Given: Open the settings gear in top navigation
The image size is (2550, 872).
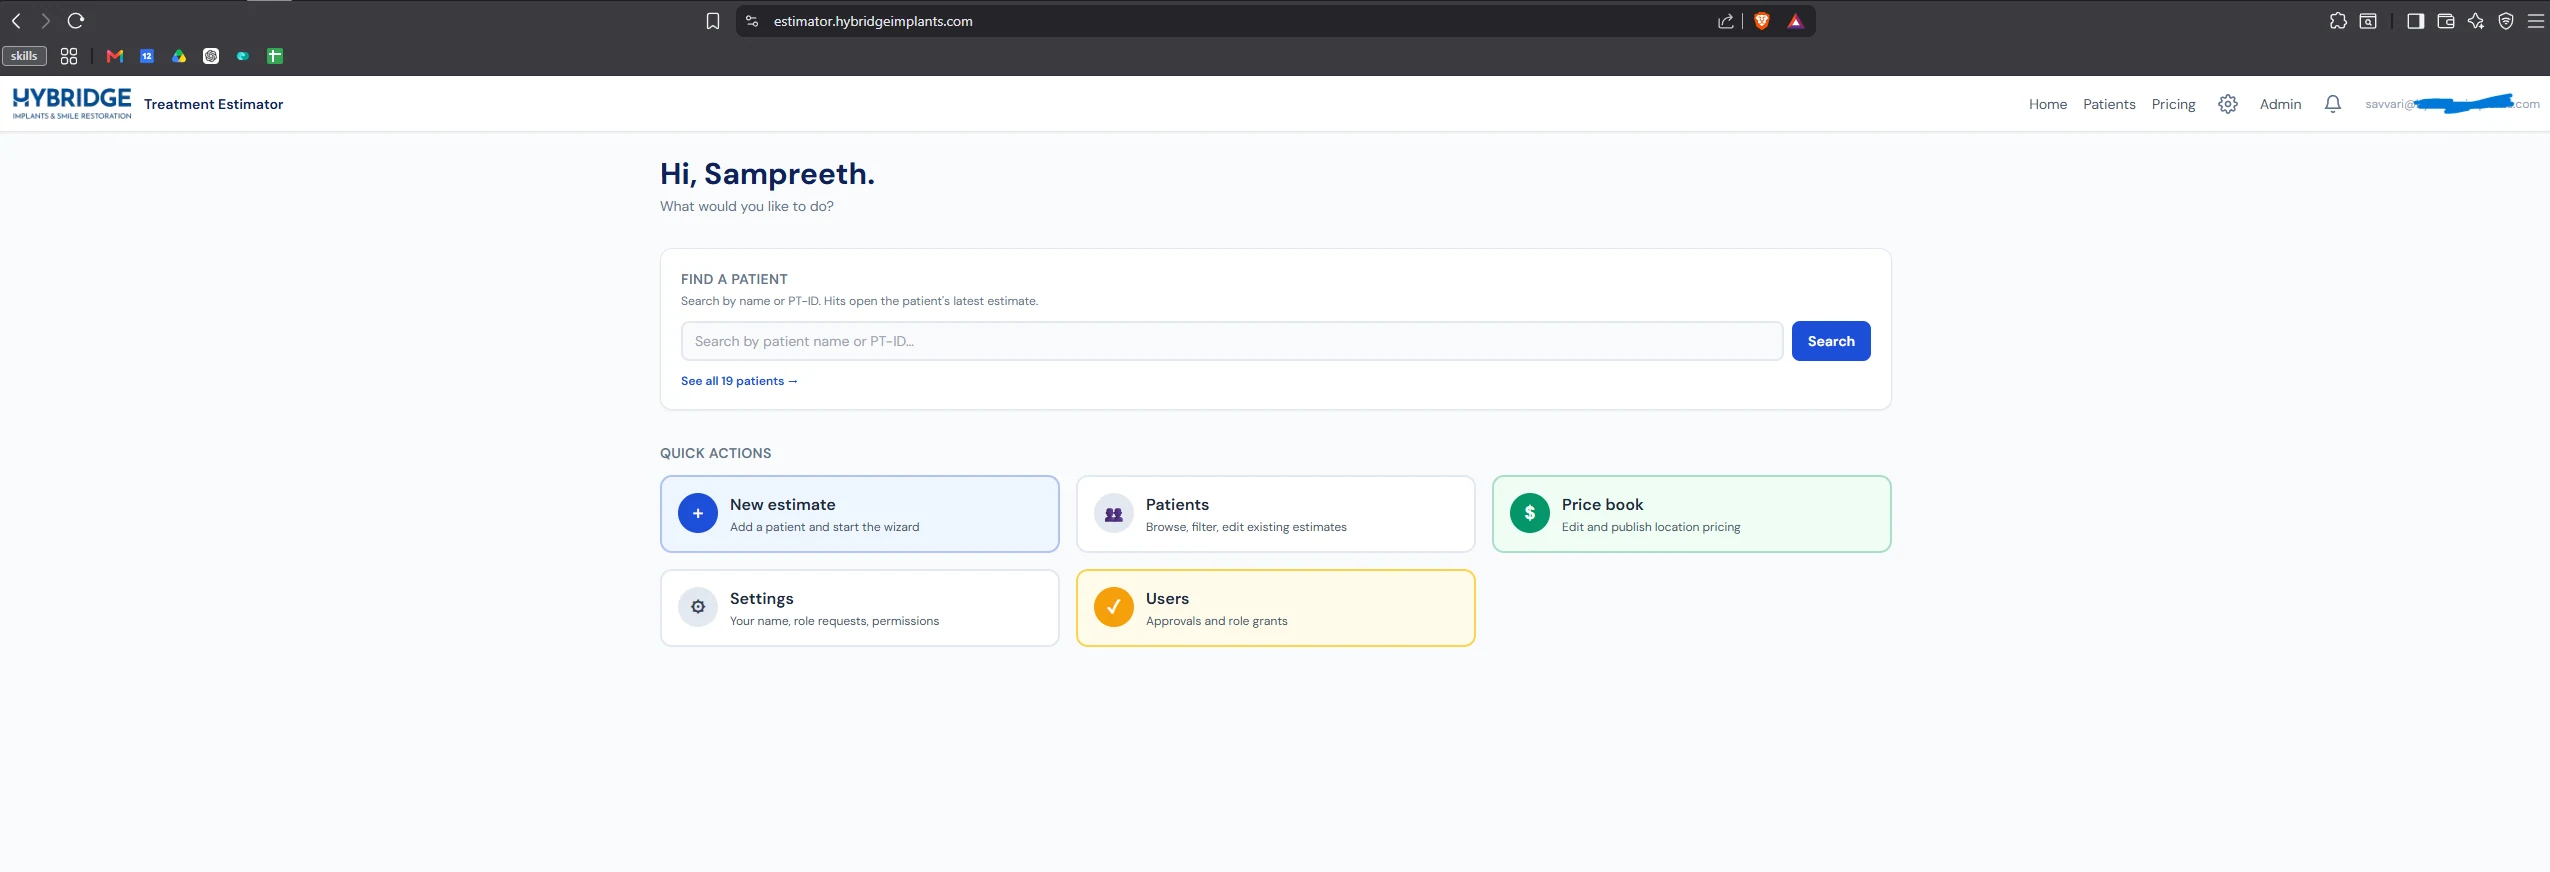Looking at the screenshot, I should pos(2227,104).
